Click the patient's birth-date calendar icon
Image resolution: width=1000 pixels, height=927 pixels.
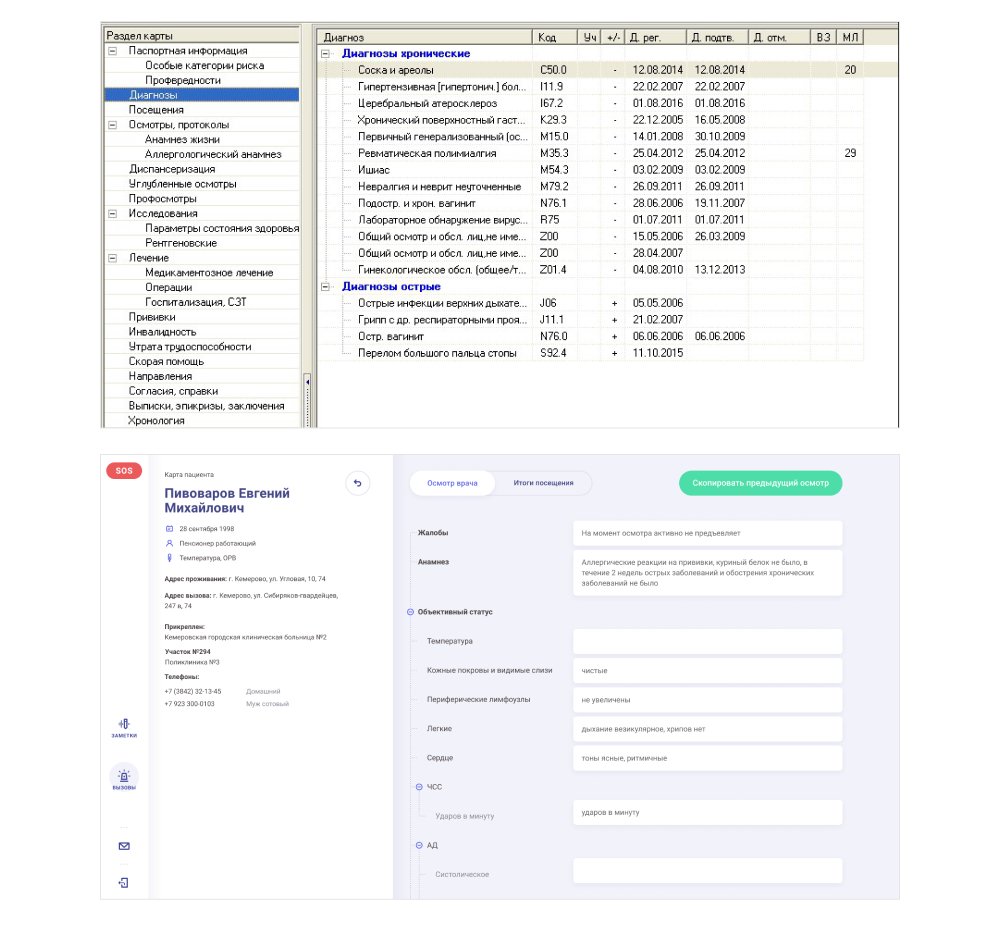169,529
